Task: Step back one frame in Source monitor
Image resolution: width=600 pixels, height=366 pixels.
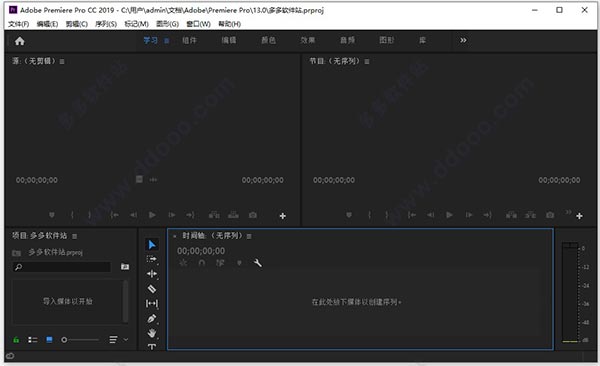Action: (133, 215)
